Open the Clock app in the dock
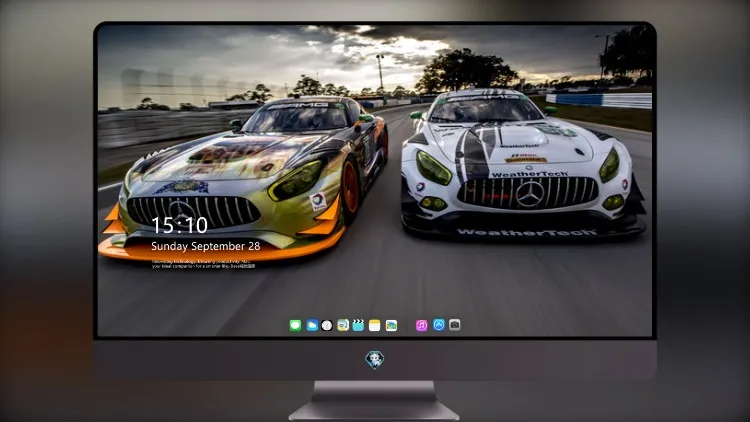The height and width of the screenshot is (422, 750). point(327,325)
